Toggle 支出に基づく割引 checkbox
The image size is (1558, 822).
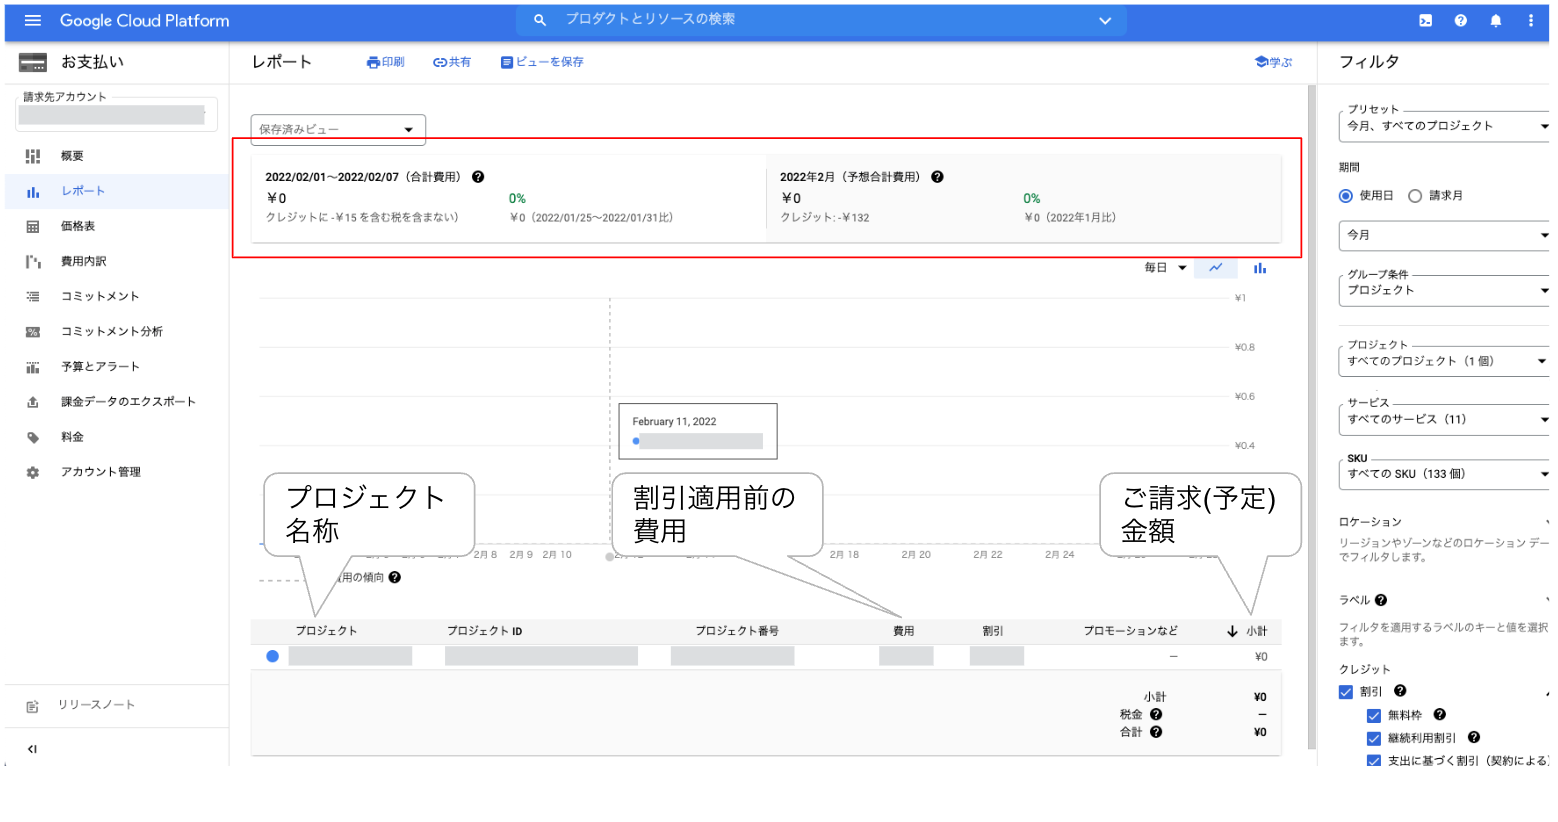(x=1374, y=761)
